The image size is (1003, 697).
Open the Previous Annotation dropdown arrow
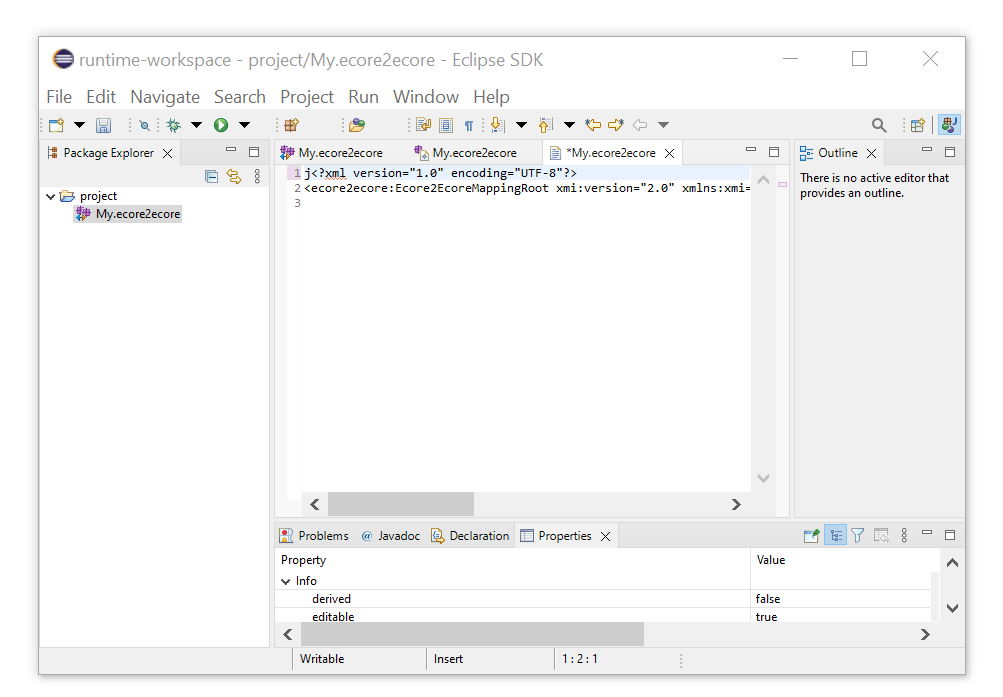pos(569,125)
